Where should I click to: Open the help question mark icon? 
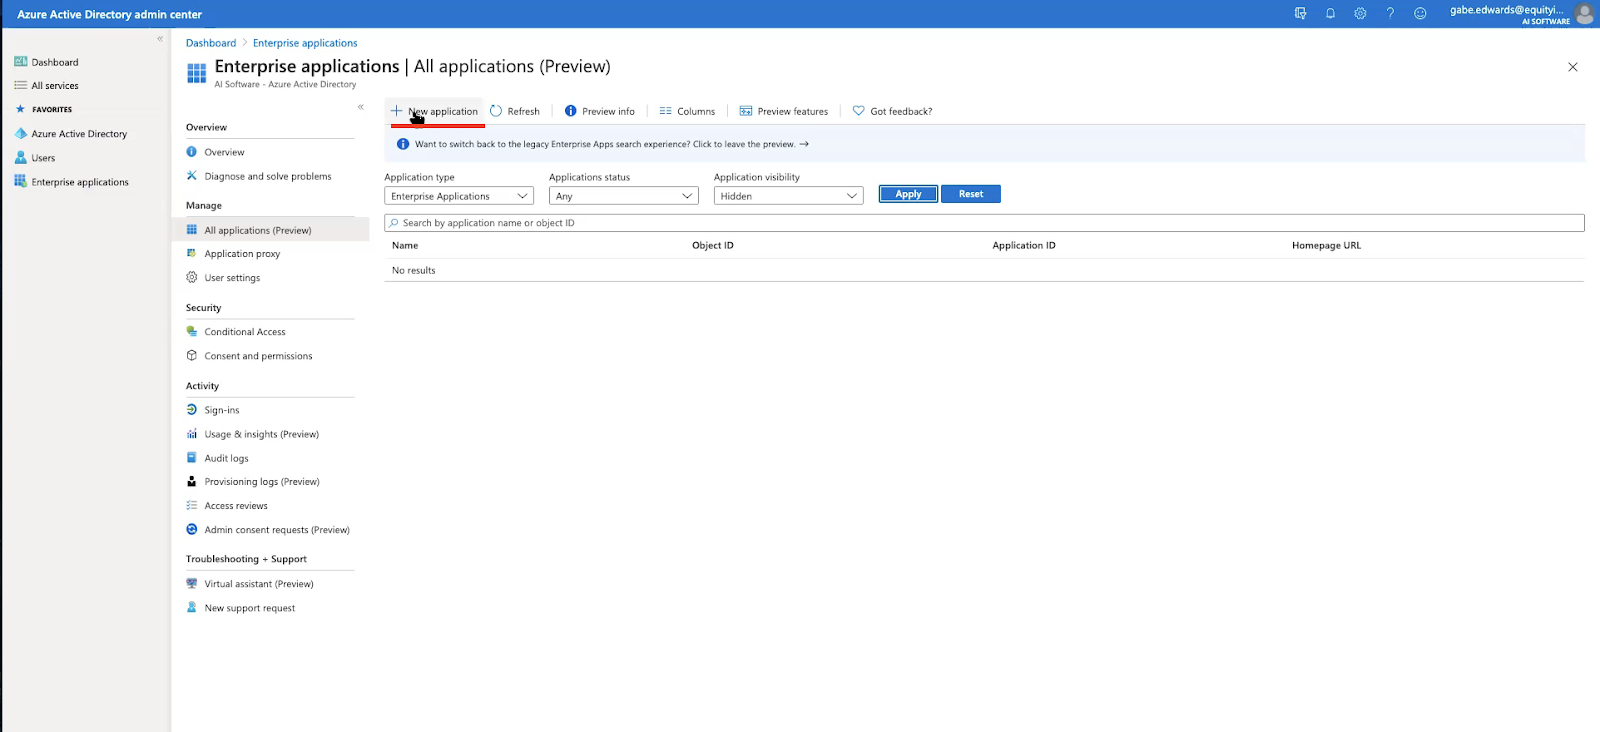[x=1390, y=13]
